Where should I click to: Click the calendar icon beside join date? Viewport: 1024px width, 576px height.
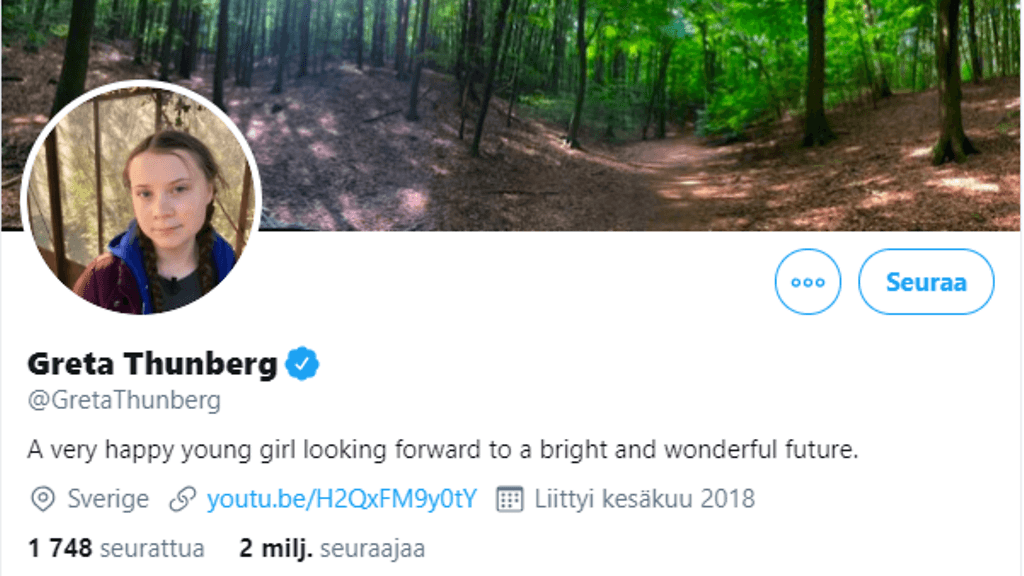point(510,498)
